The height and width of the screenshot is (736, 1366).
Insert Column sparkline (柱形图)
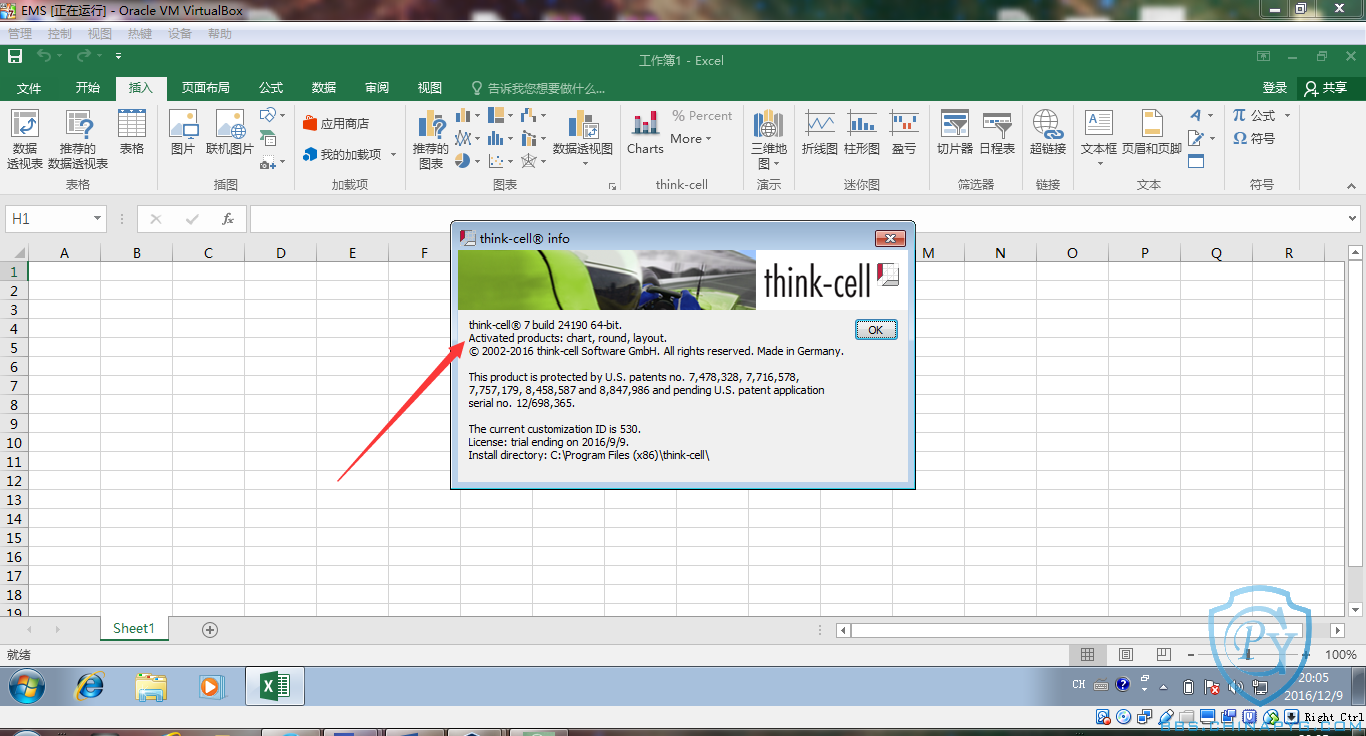pyautogui.click(x=862, y=132)
